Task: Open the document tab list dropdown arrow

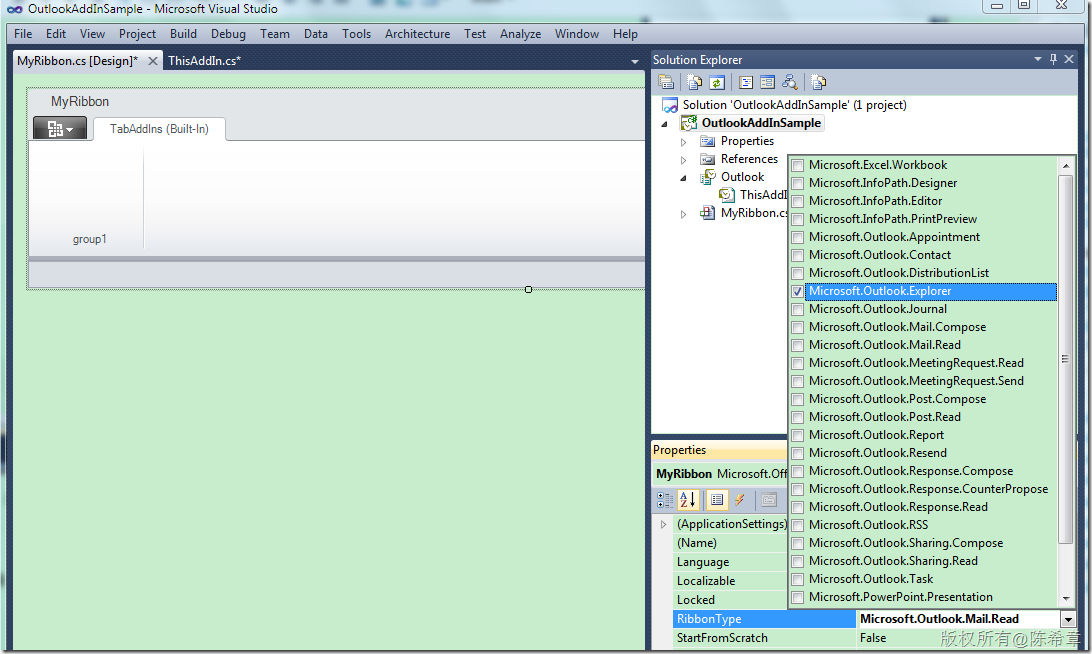Action: tap(634, 62)
